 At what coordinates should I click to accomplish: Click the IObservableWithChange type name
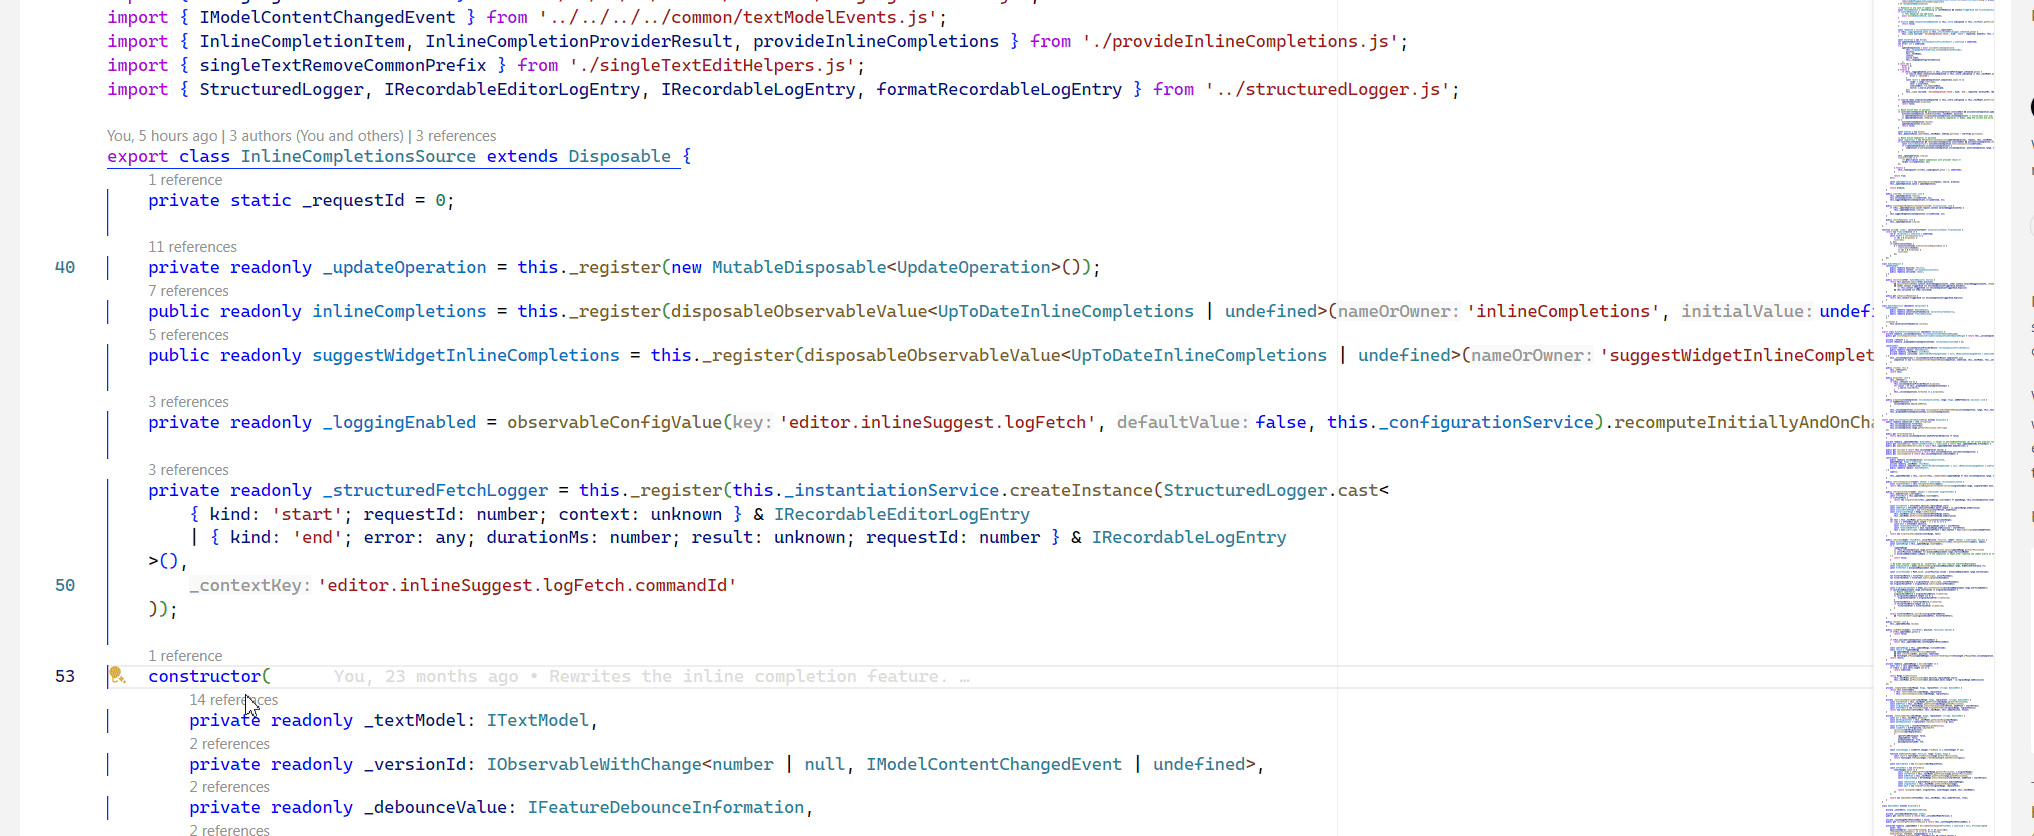click(x=594, y=764)
